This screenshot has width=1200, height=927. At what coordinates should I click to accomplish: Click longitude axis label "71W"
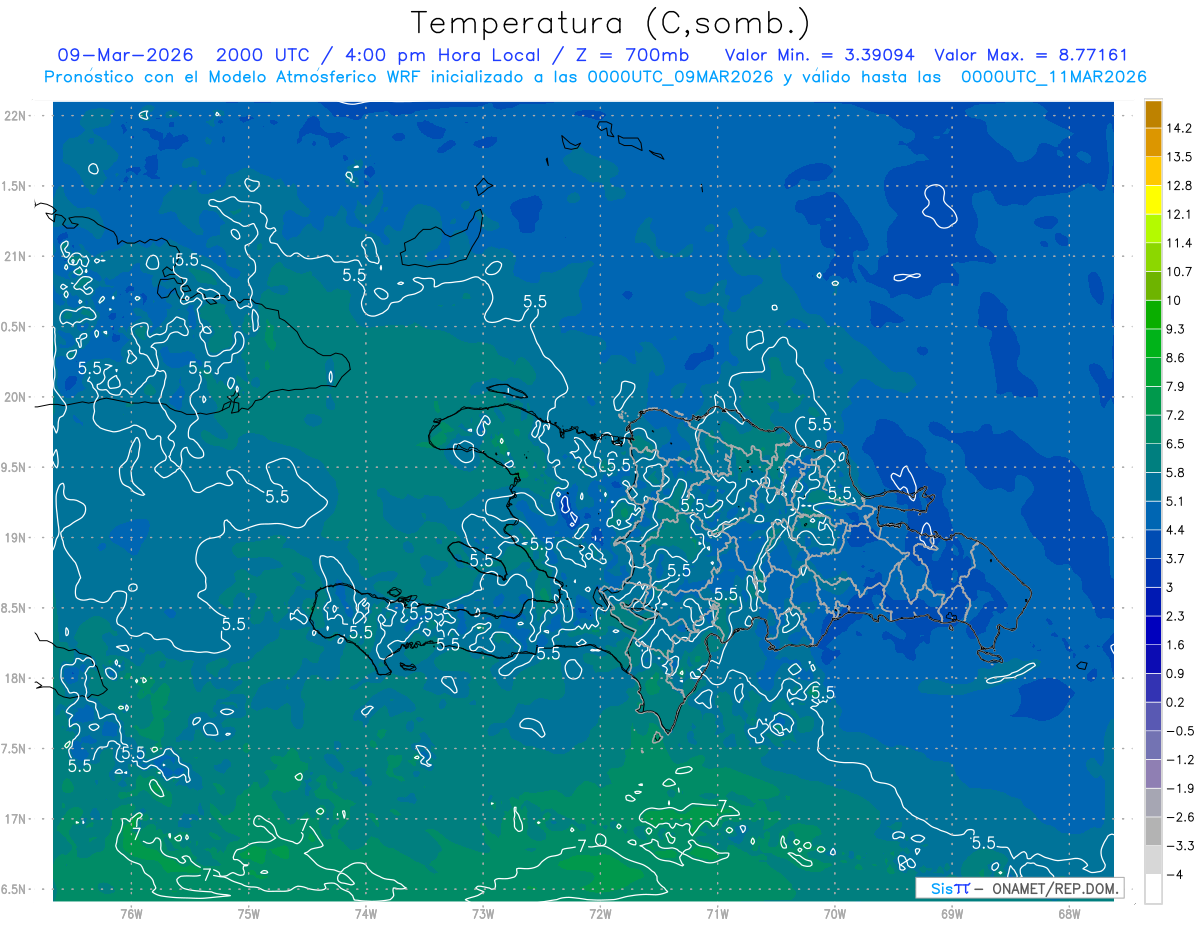717,914
